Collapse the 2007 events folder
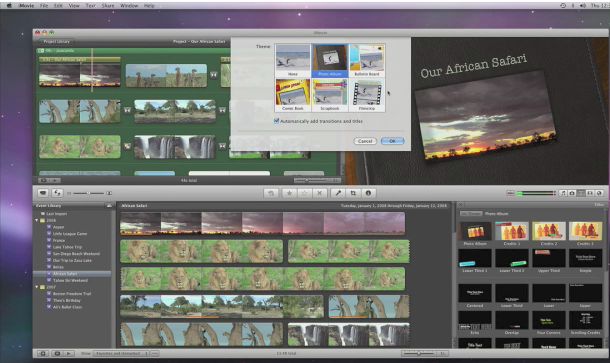This screenshot has height=363, width=610. (x=37, y=287)
